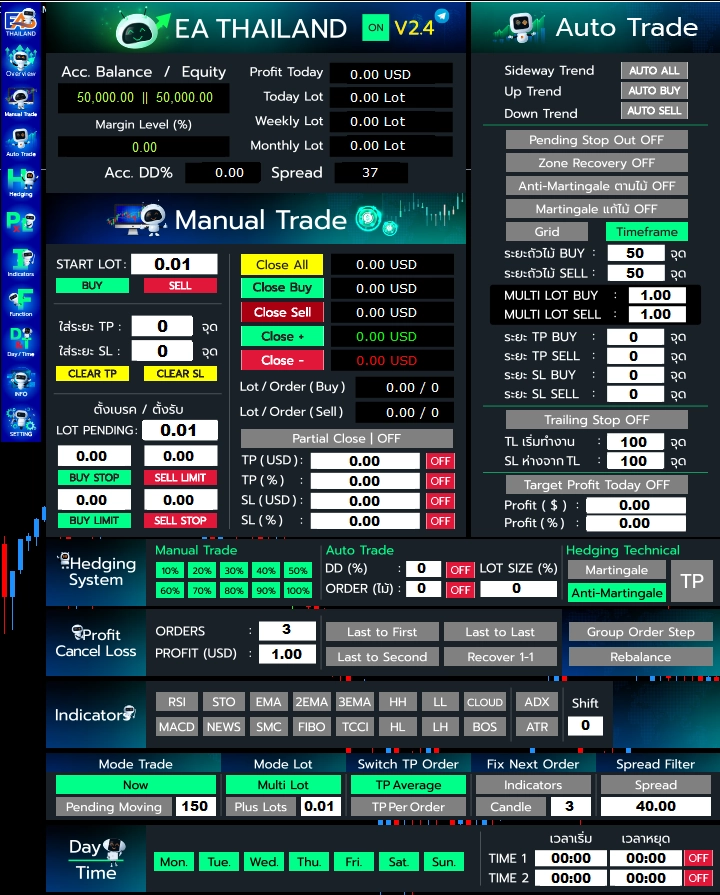Click AUTO SELL for Down Trend

(x=654, y=110)
